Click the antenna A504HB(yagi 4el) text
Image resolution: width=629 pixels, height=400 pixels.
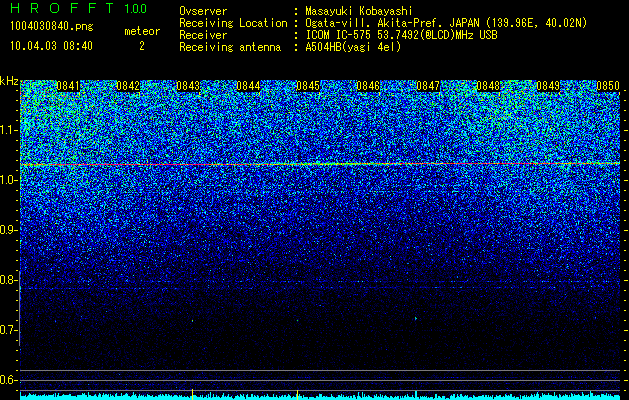pyautogui.click(x=353, y=47)
